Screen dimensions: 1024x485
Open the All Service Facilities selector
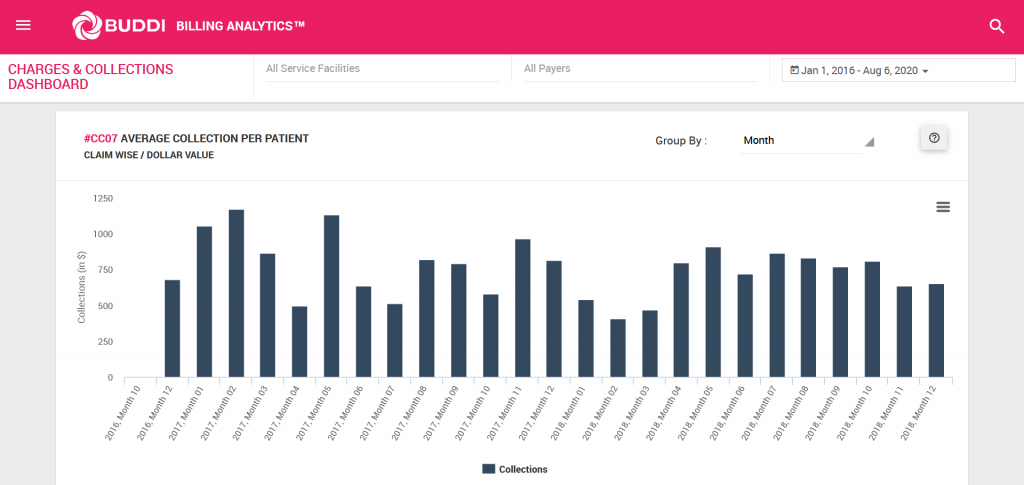coord(383,69)
